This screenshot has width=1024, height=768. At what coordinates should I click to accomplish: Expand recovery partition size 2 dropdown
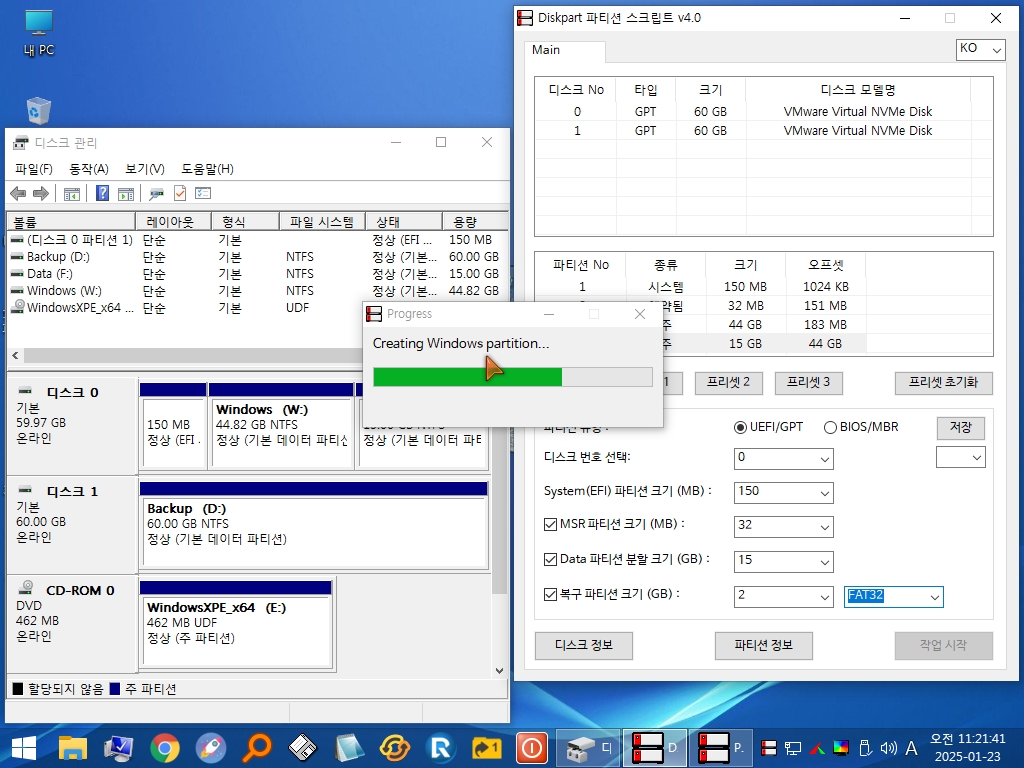coord(783,596)
